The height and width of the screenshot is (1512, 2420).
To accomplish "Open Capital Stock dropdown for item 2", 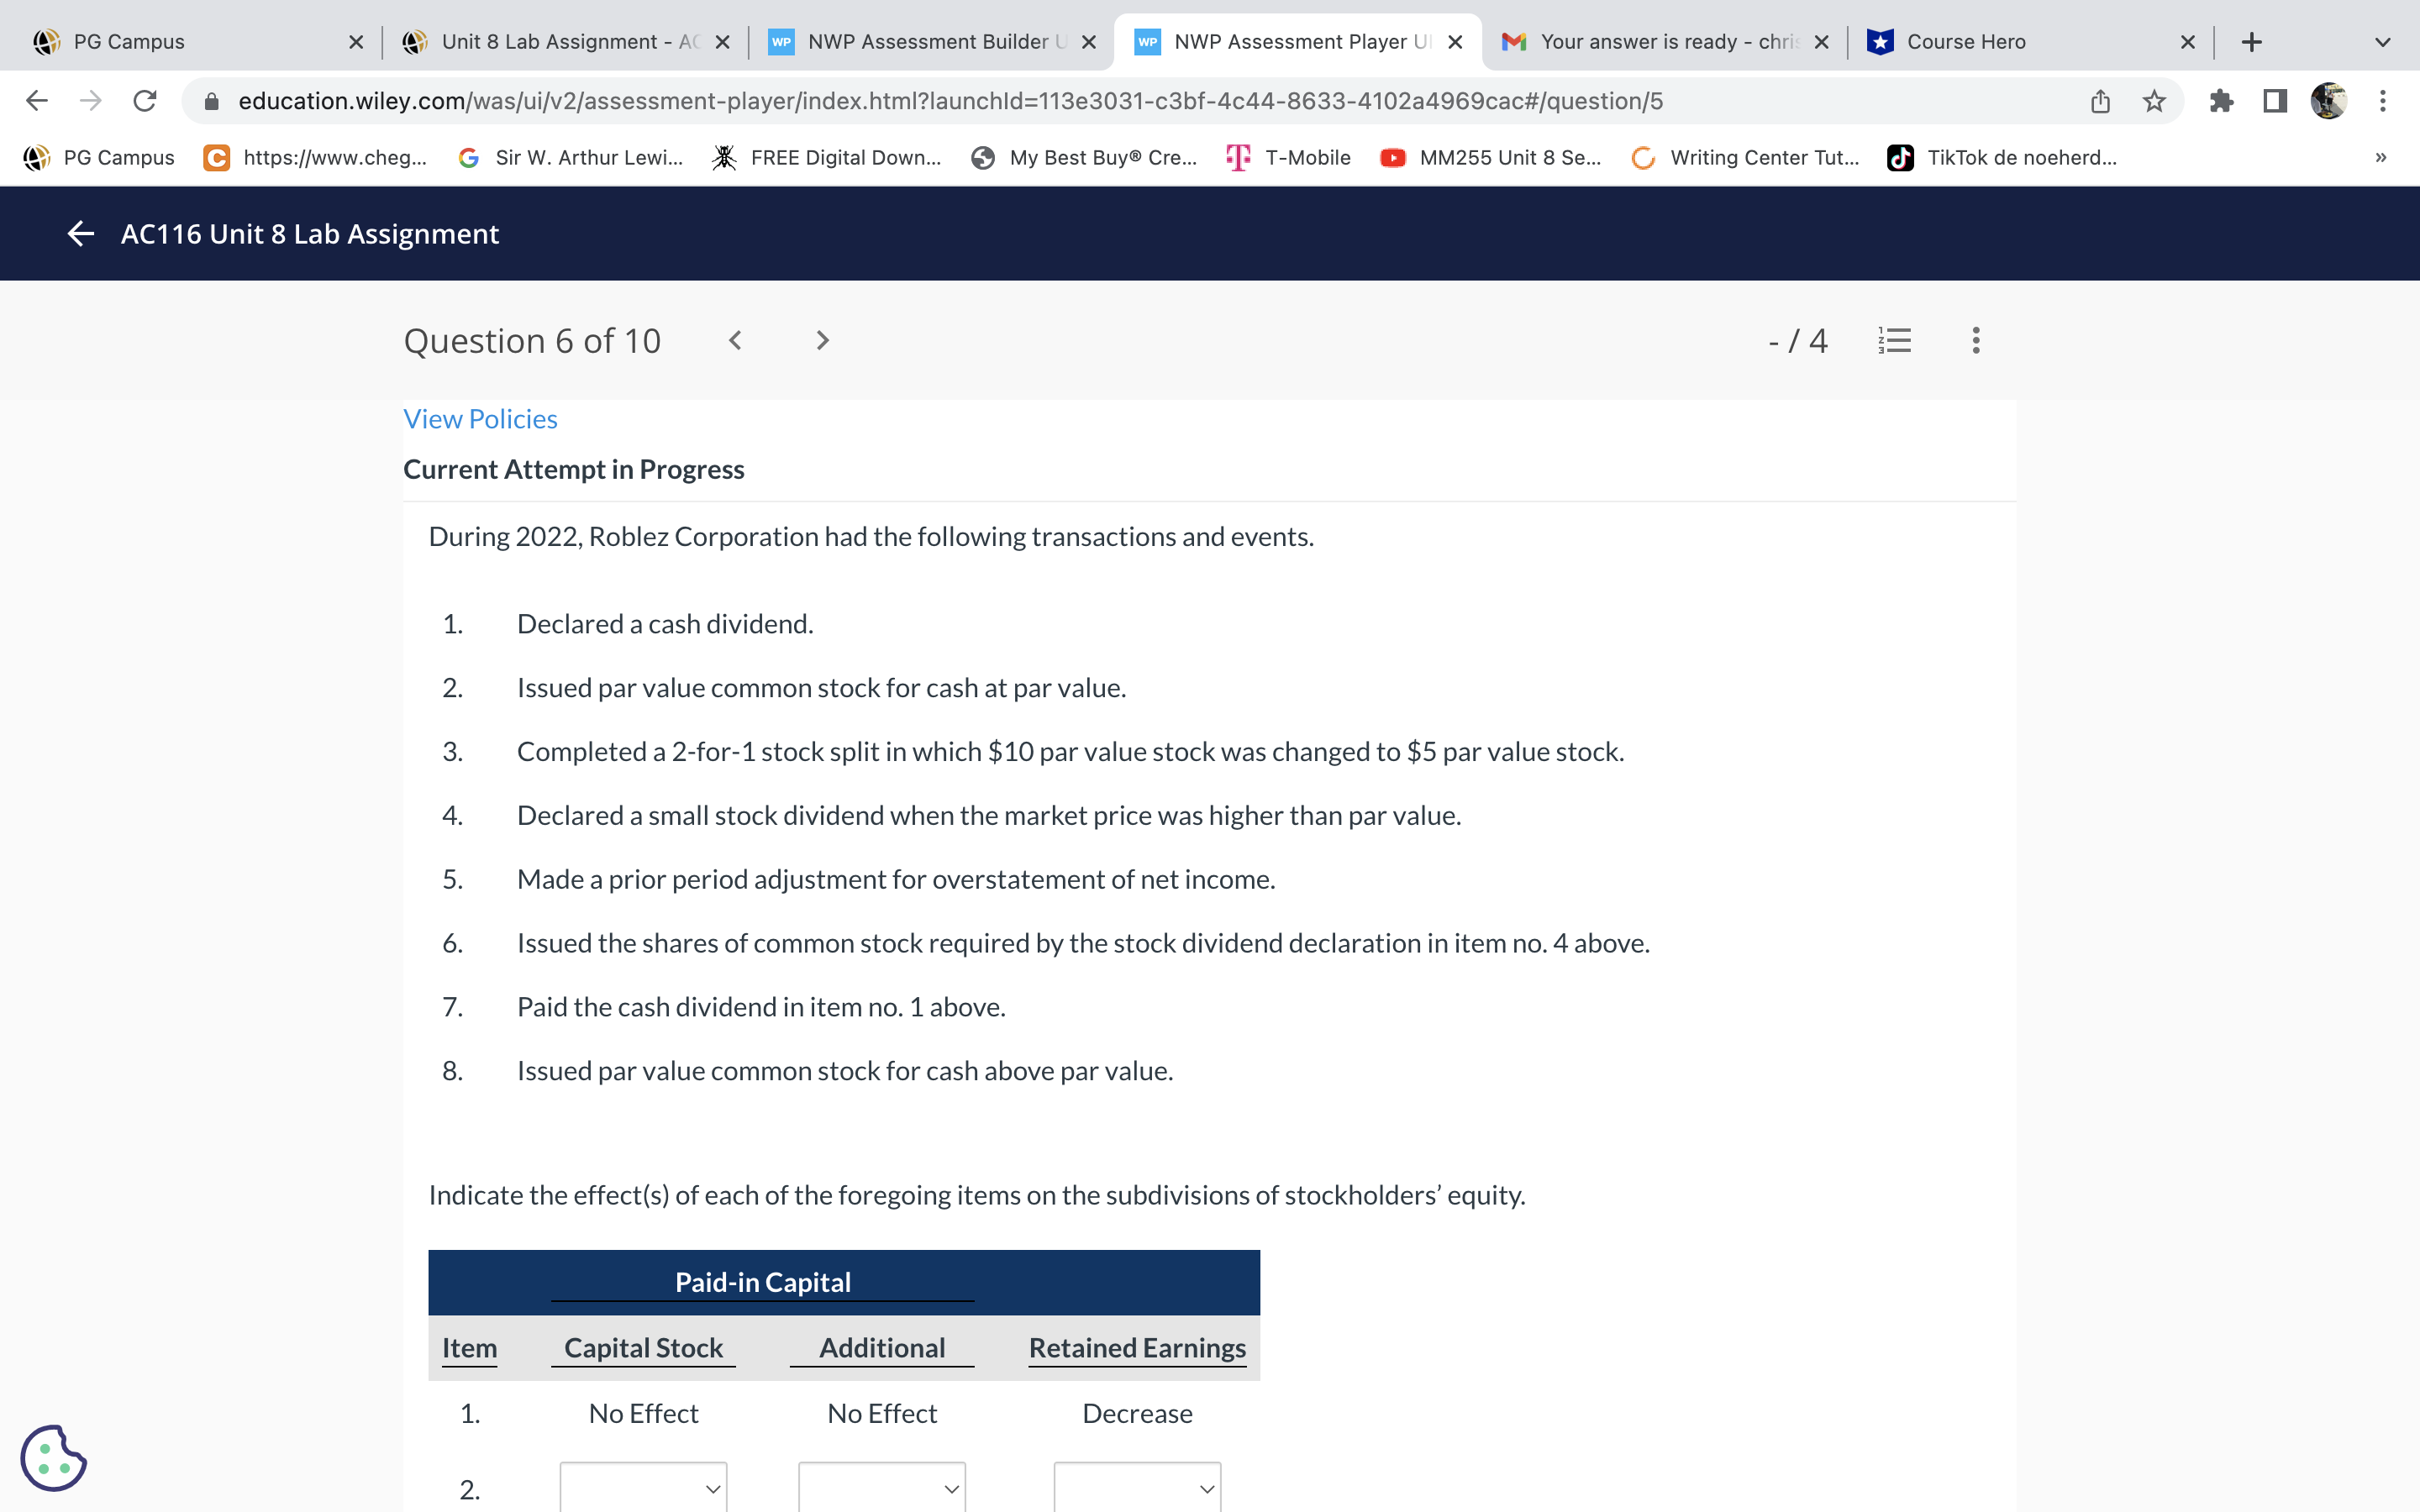I will click(643, 1488).
